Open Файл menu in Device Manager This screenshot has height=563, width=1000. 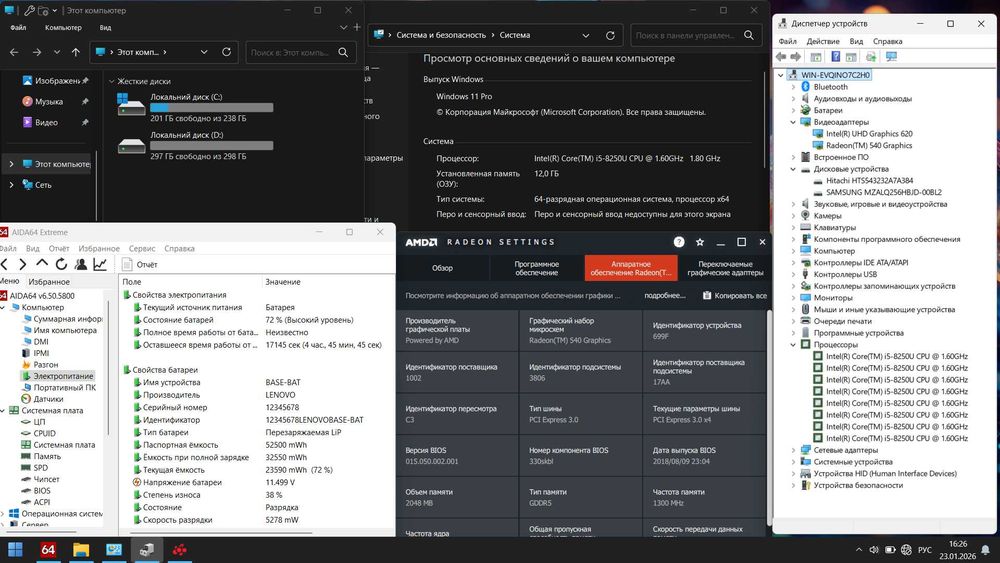point(788,41)
